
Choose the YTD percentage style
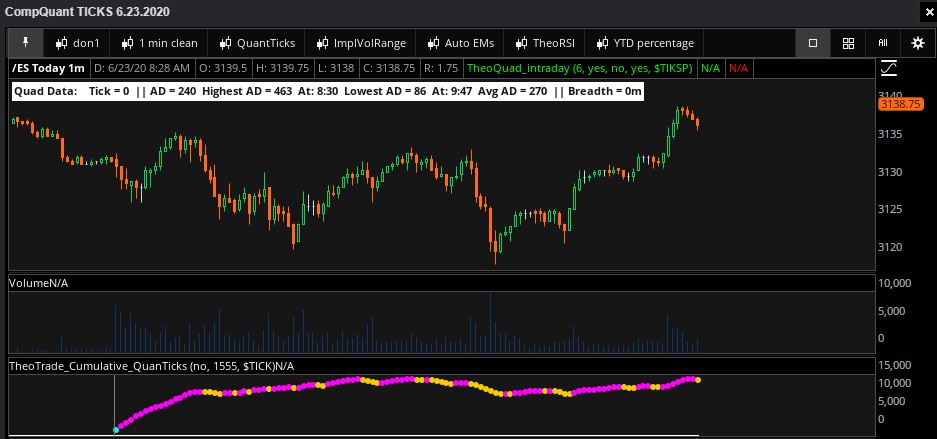644,43
